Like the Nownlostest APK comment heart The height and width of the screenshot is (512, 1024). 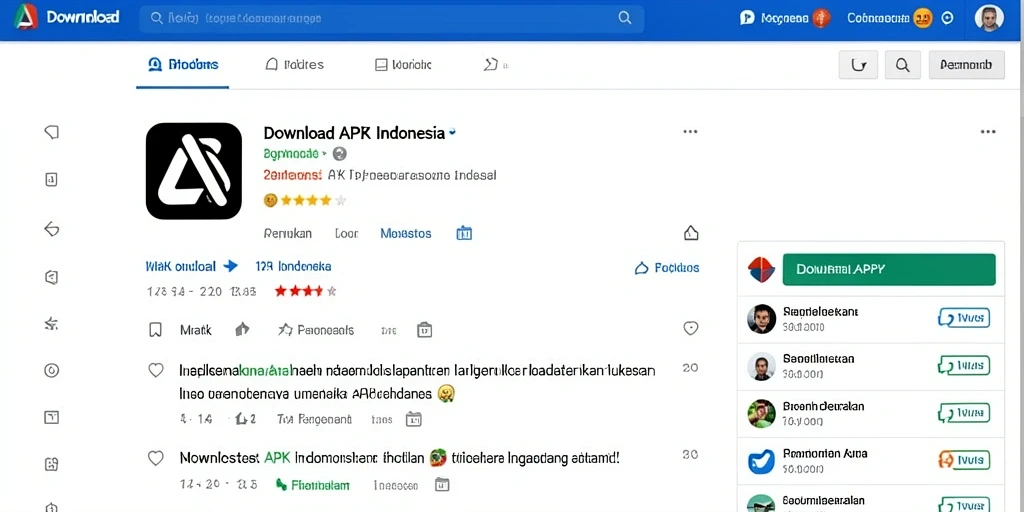[x=155, y=458]
